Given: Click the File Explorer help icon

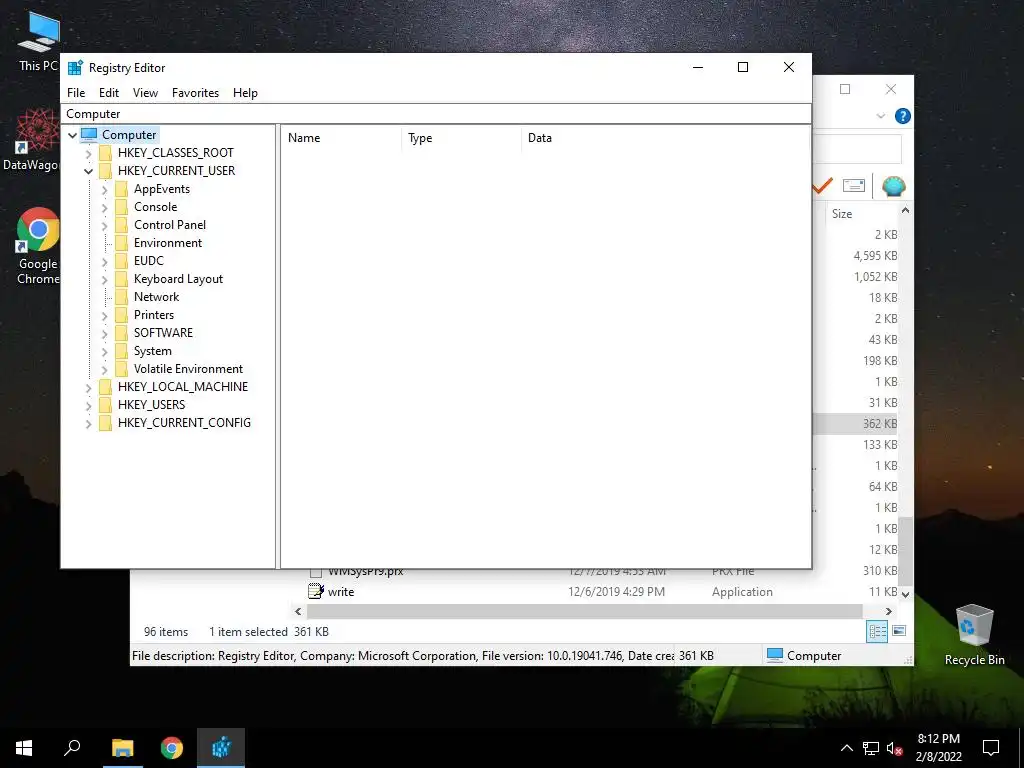Looking at the screenshot, I should [x=903, y=116].
